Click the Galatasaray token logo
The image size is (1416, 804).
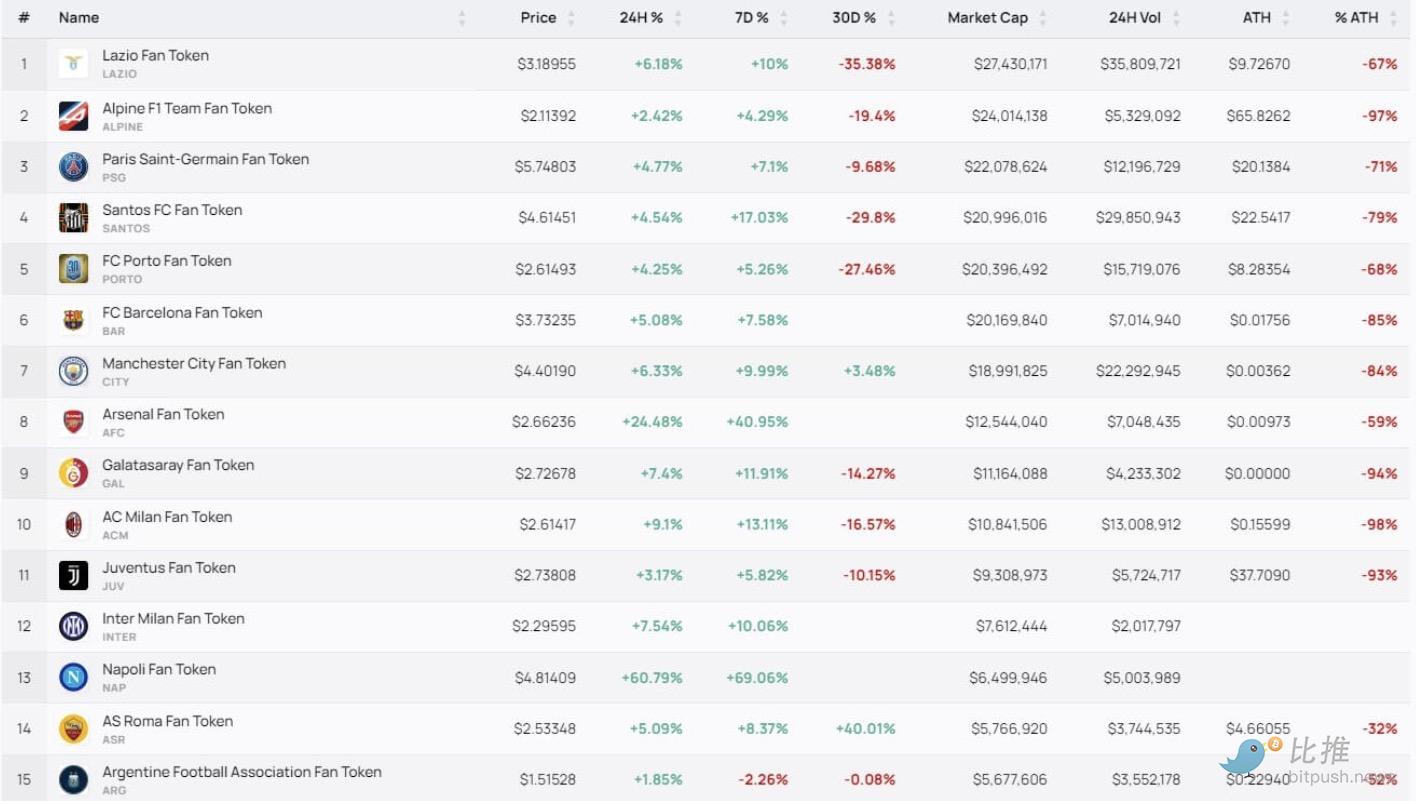pyautogui.click(x=73, y=473)
